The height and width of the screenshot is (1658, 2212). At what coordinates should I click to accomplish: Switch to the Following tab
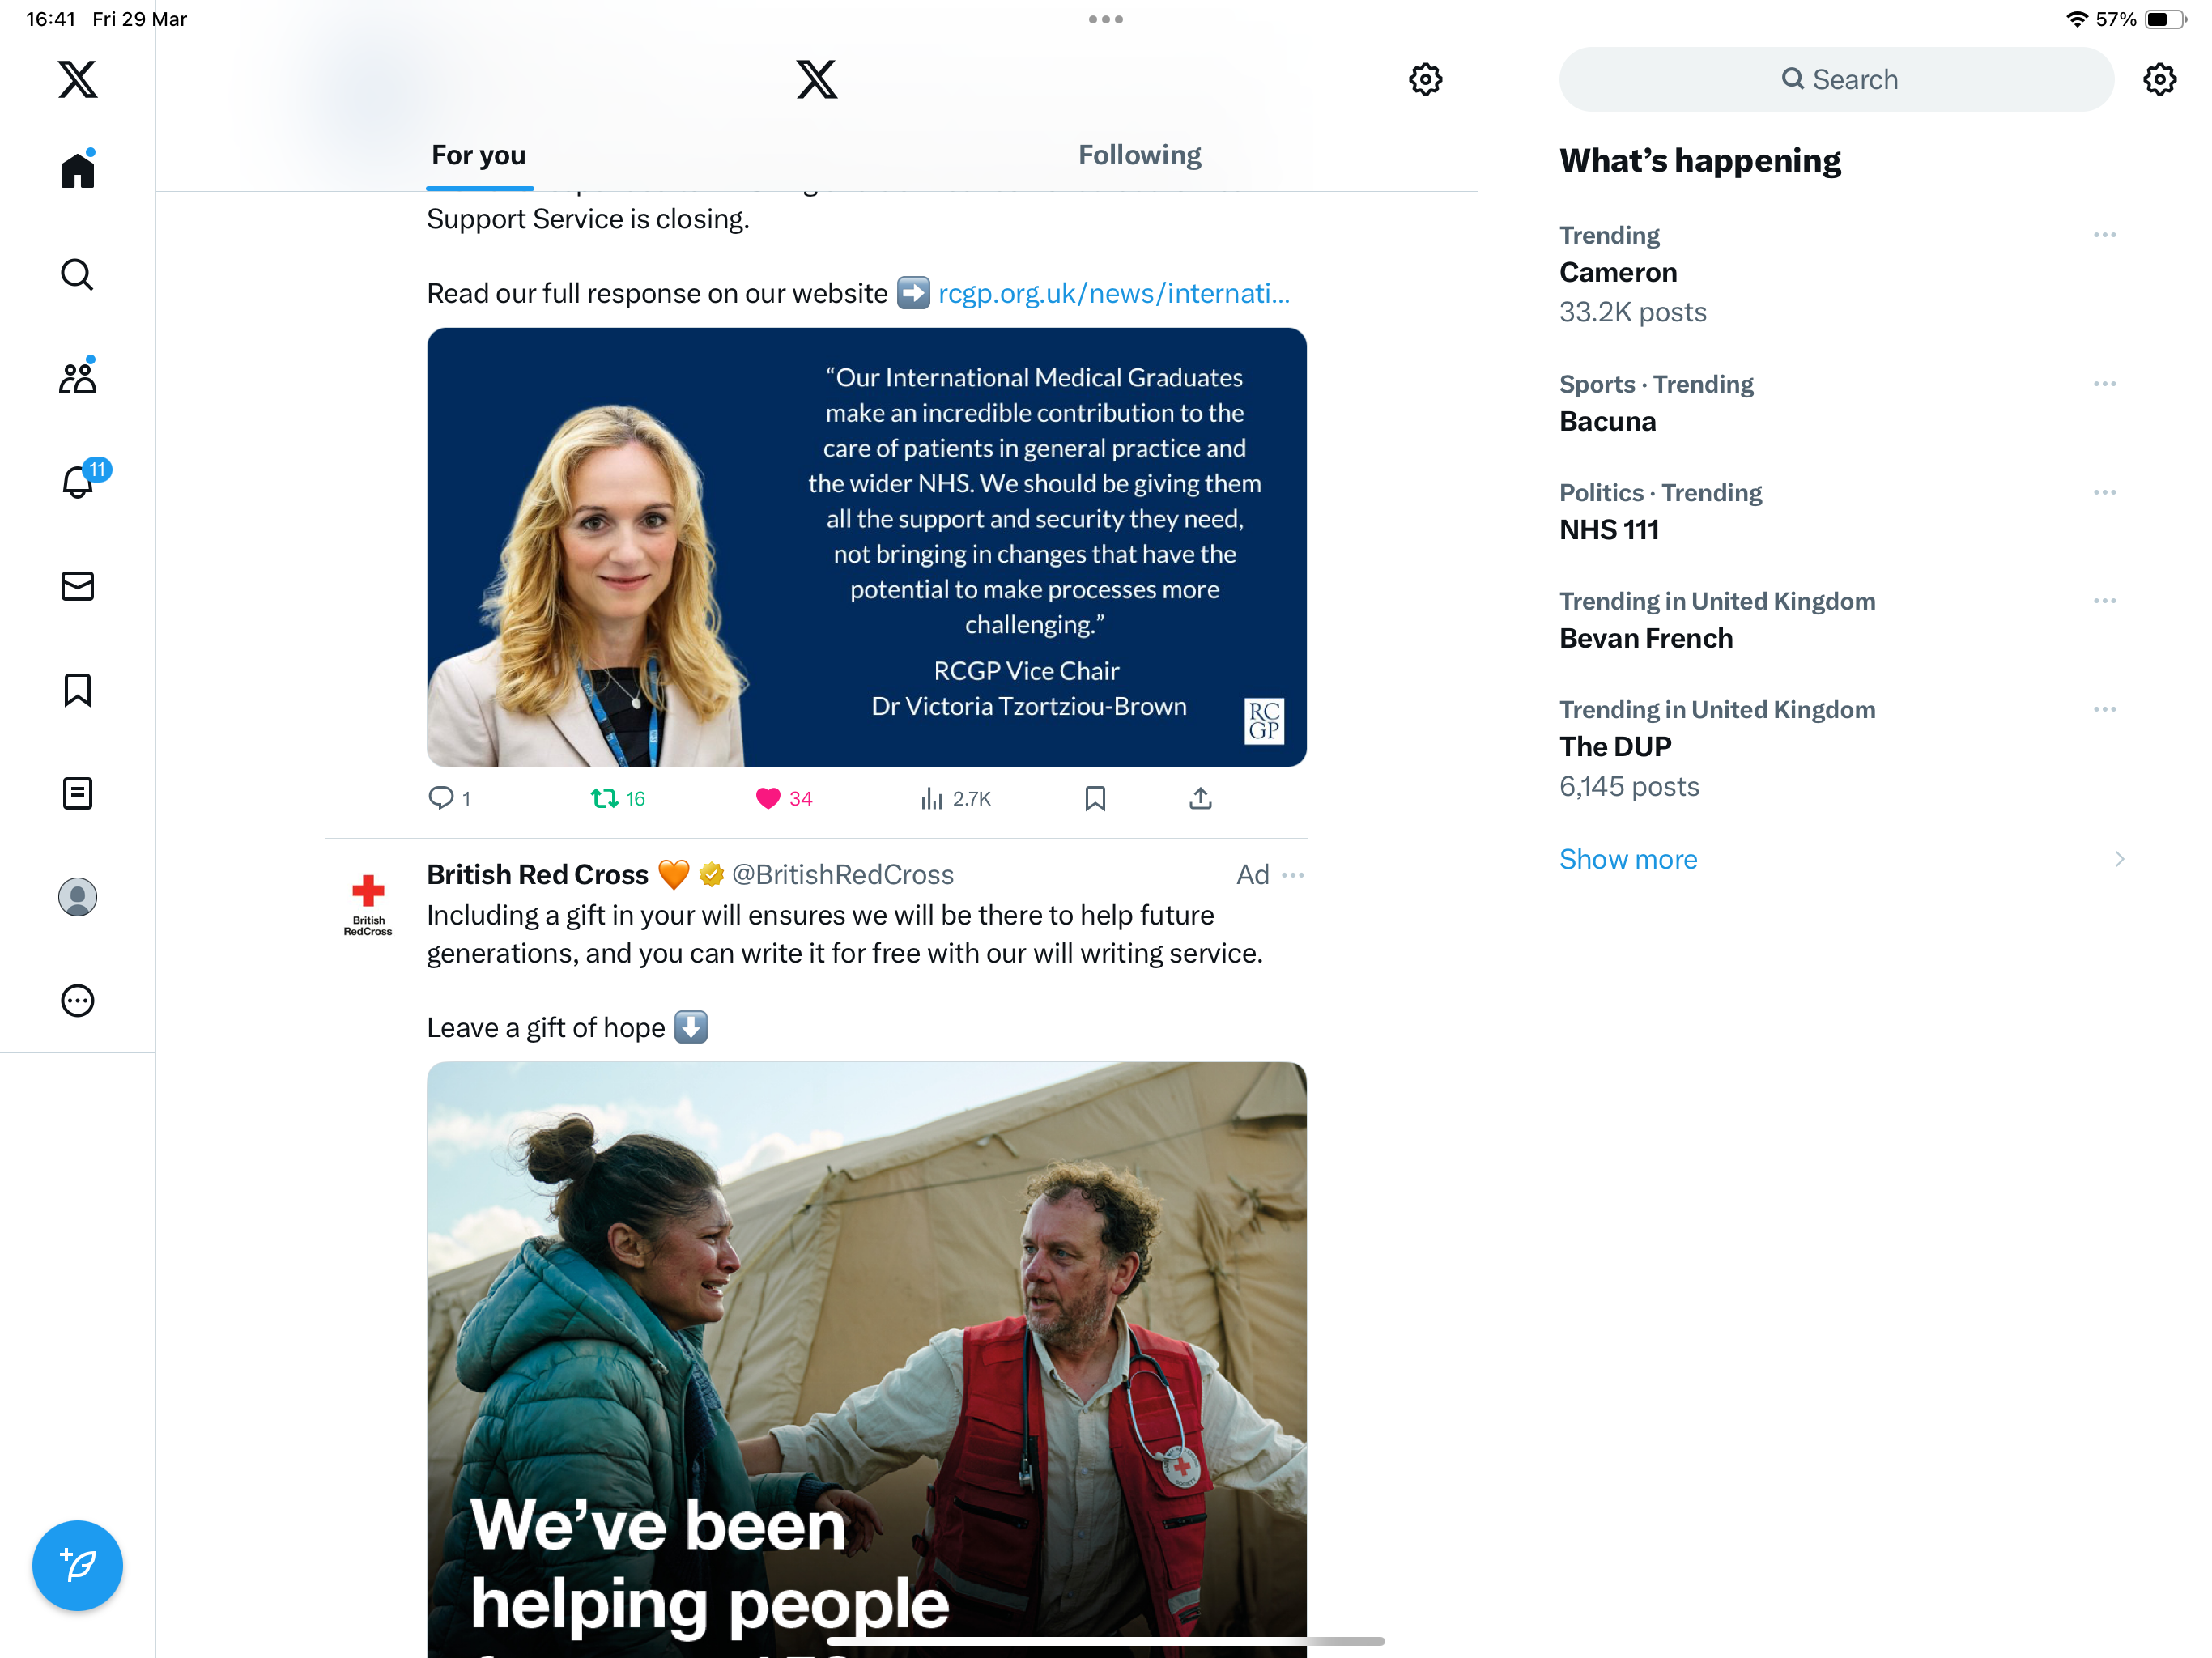click(x=1139, y=156)
